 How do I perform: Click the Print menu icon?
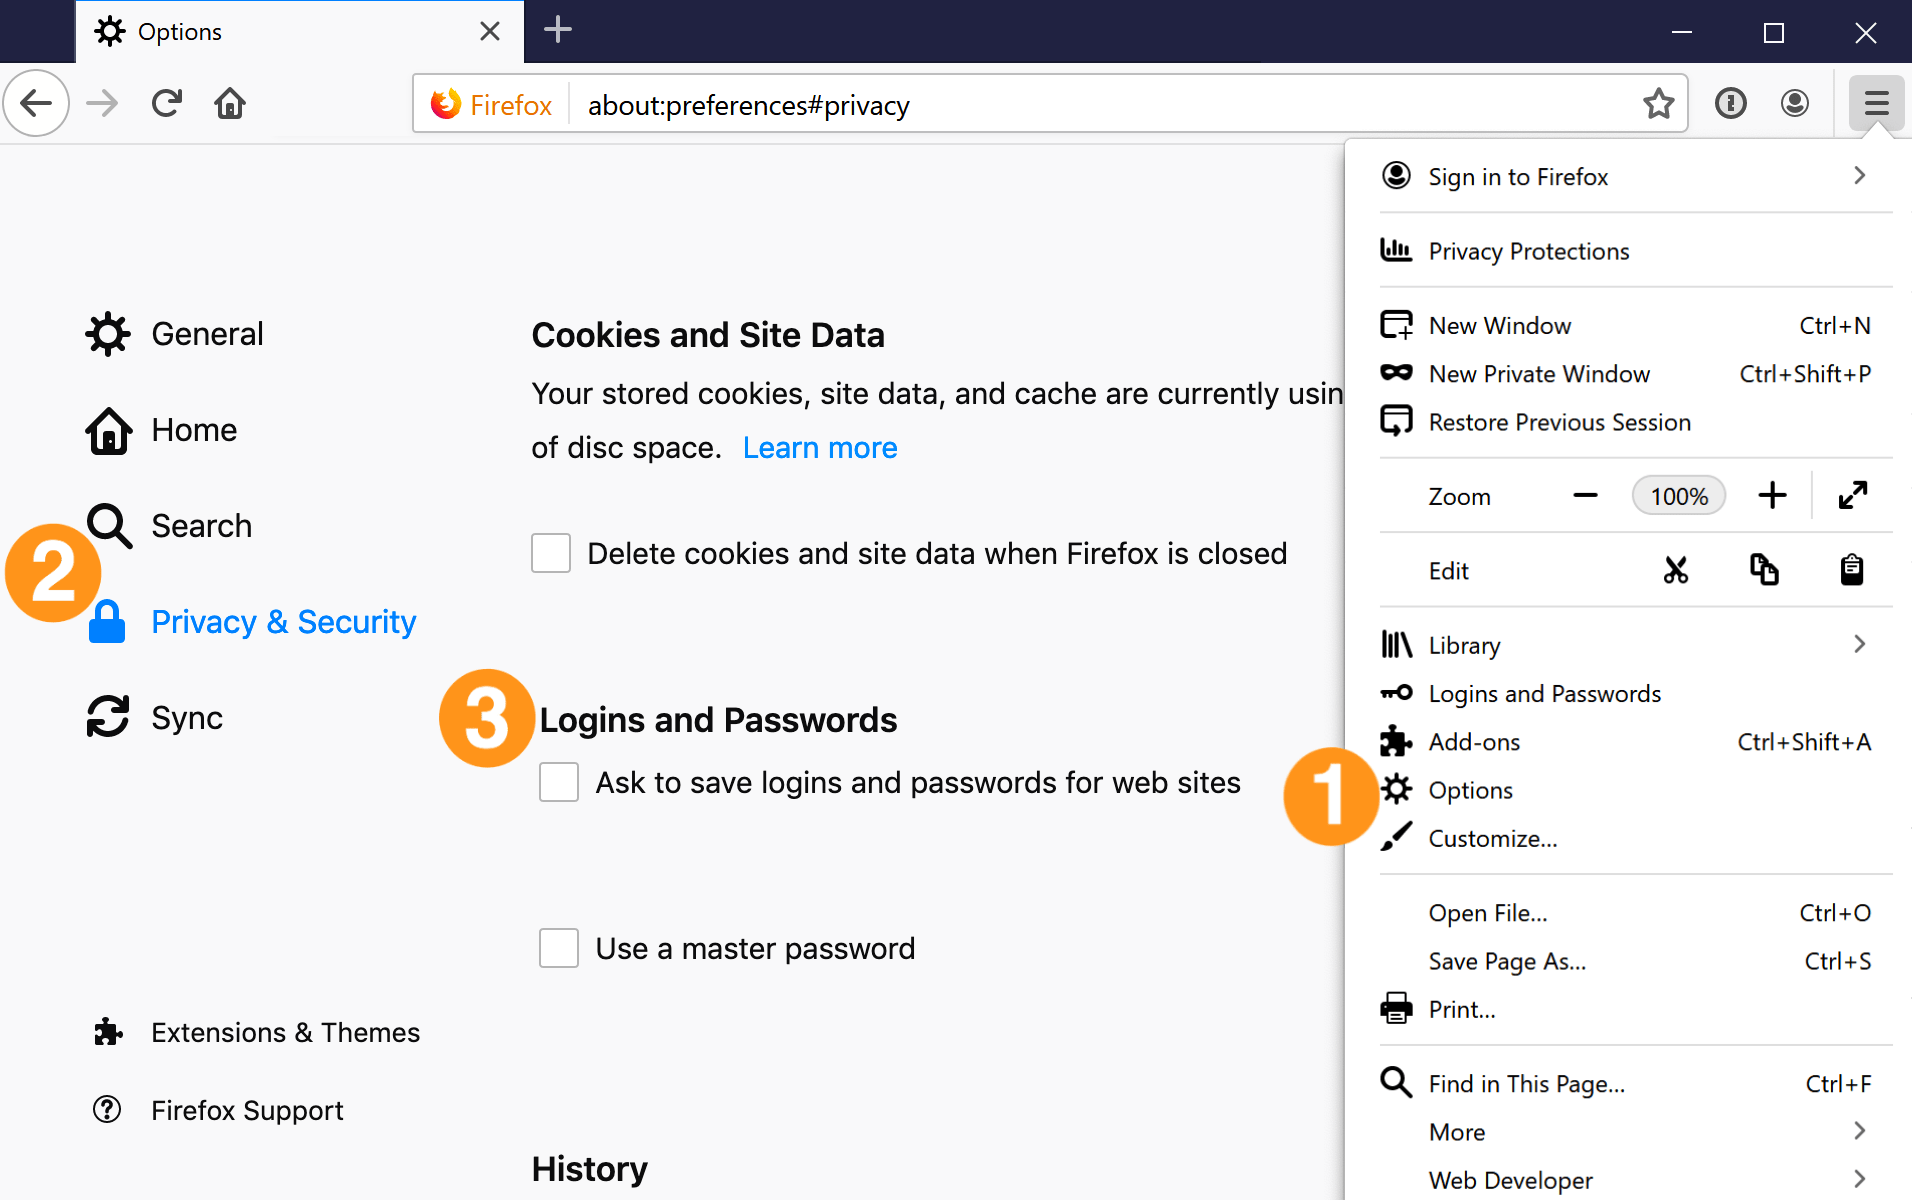1396,1008
